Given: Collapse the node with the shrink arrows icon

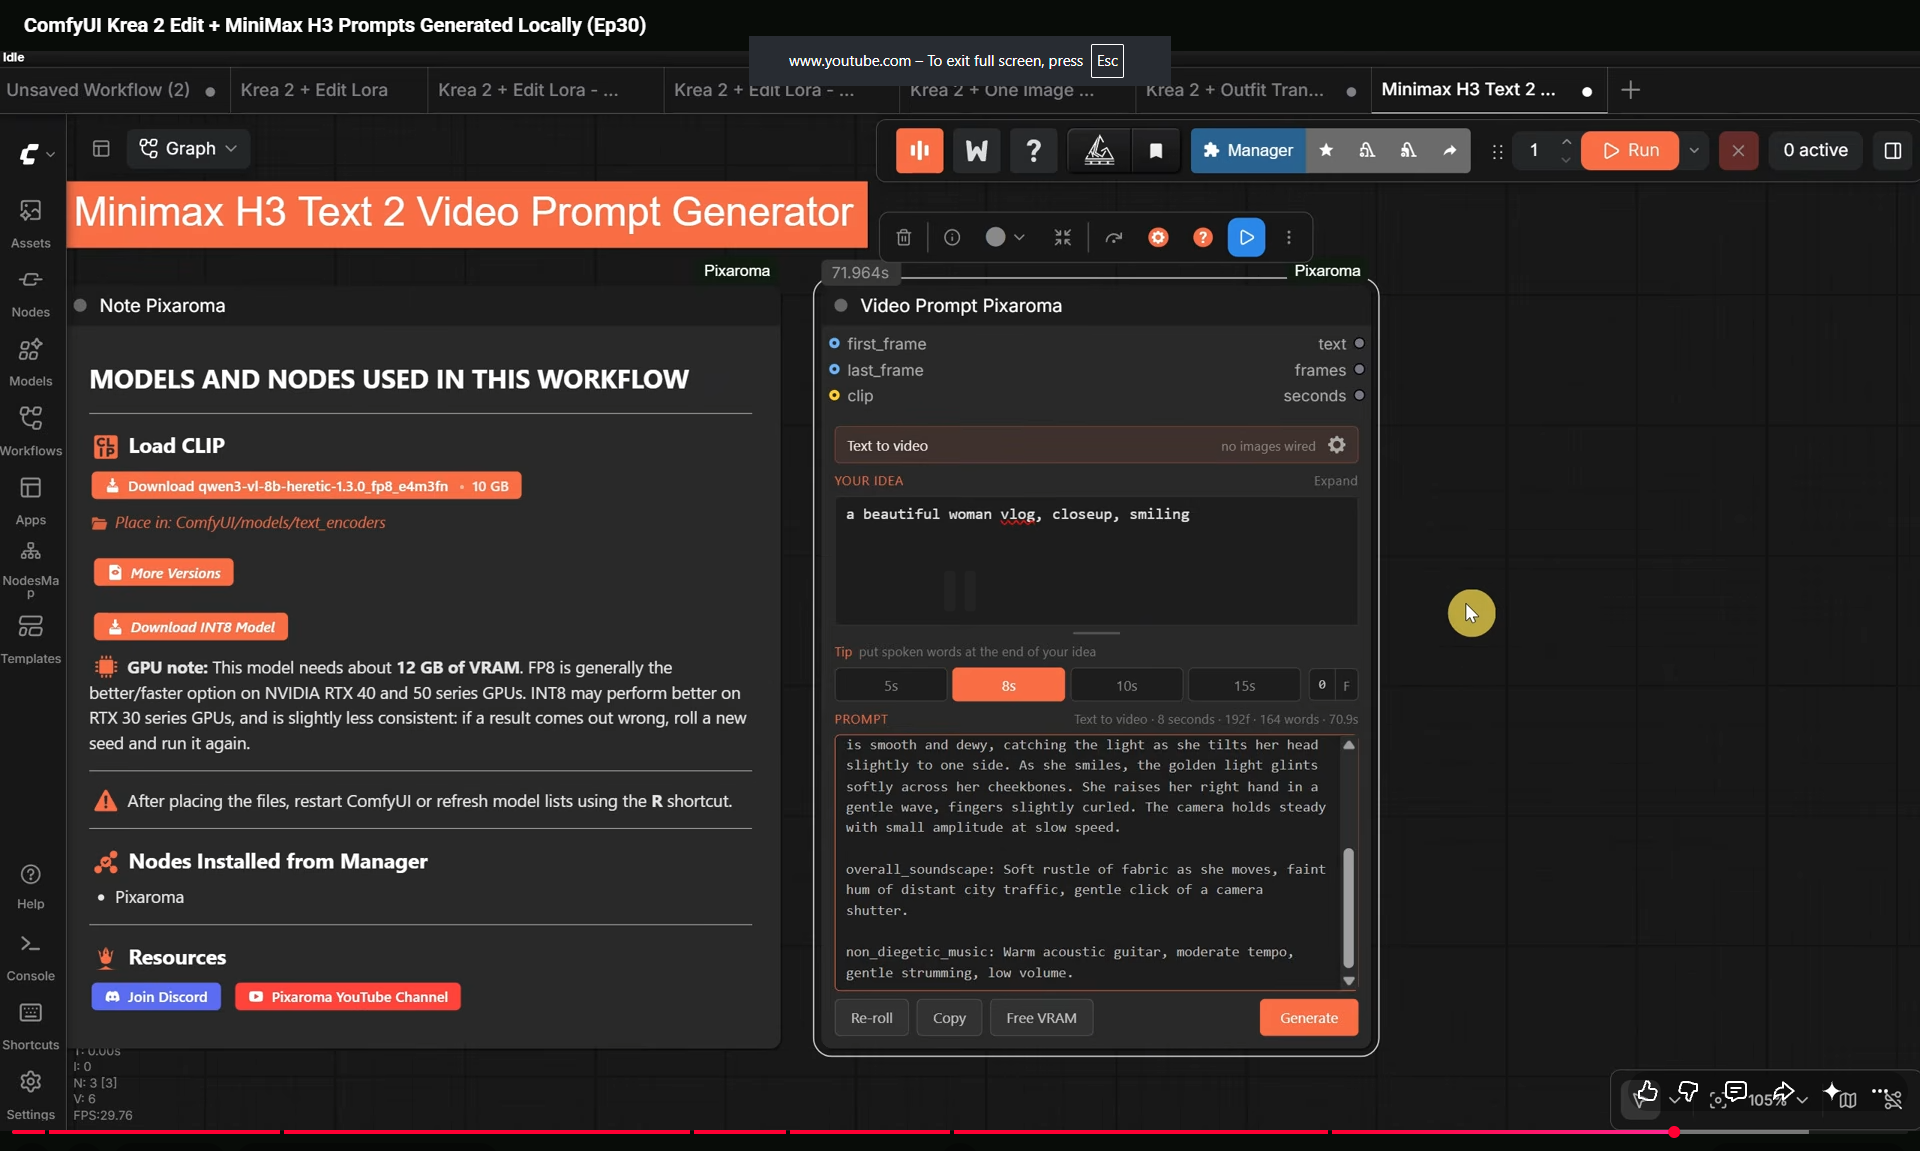Looking at the screenshot, I should [1062, 237].
